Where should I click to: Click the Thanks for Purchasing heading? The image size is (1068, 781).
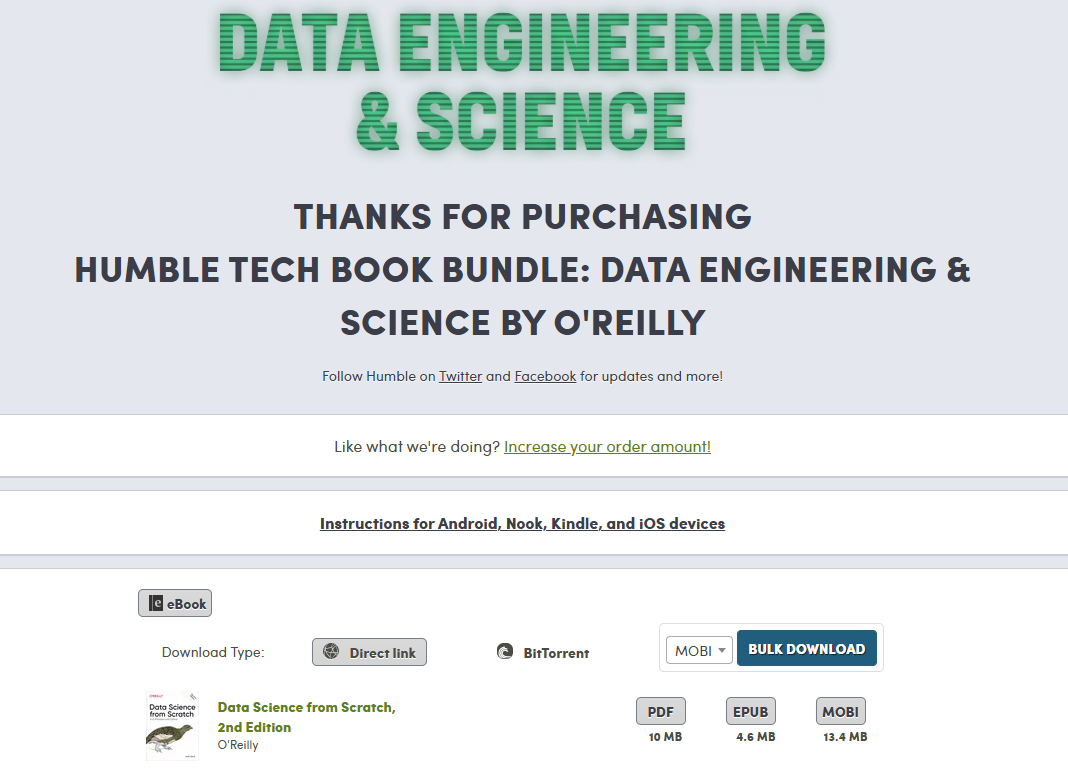522,216
